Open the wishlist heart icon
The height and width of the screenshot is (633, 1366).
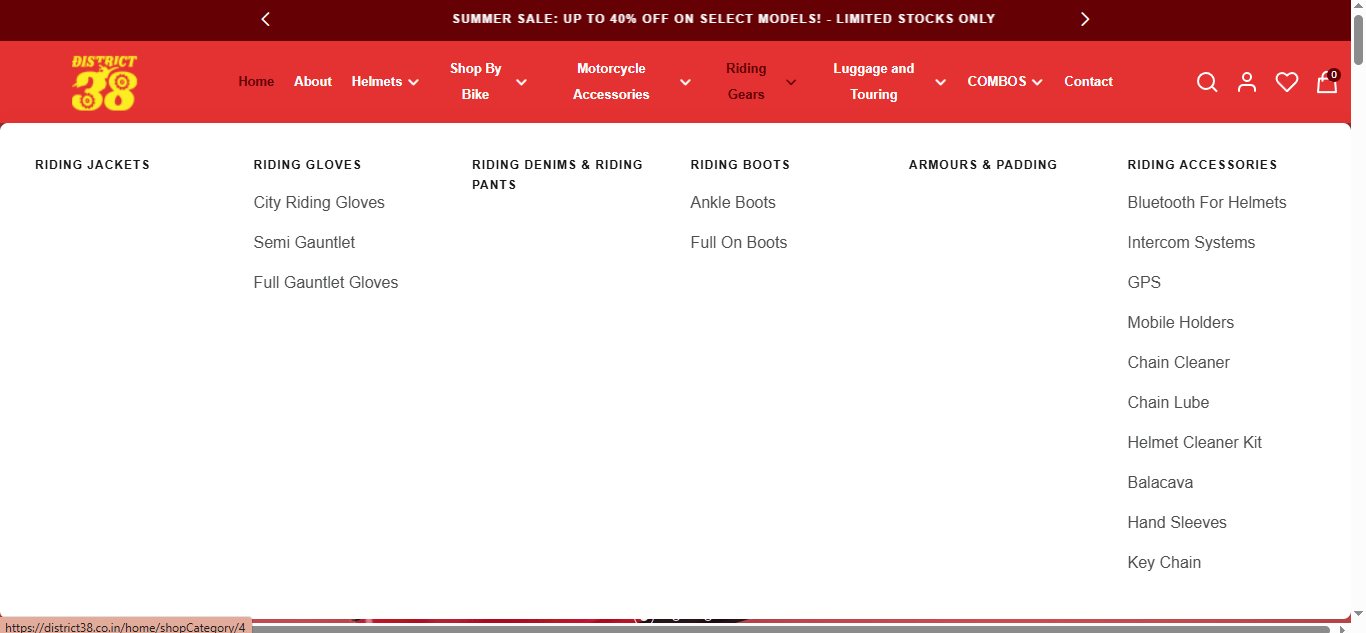(x=1286, y=82)
